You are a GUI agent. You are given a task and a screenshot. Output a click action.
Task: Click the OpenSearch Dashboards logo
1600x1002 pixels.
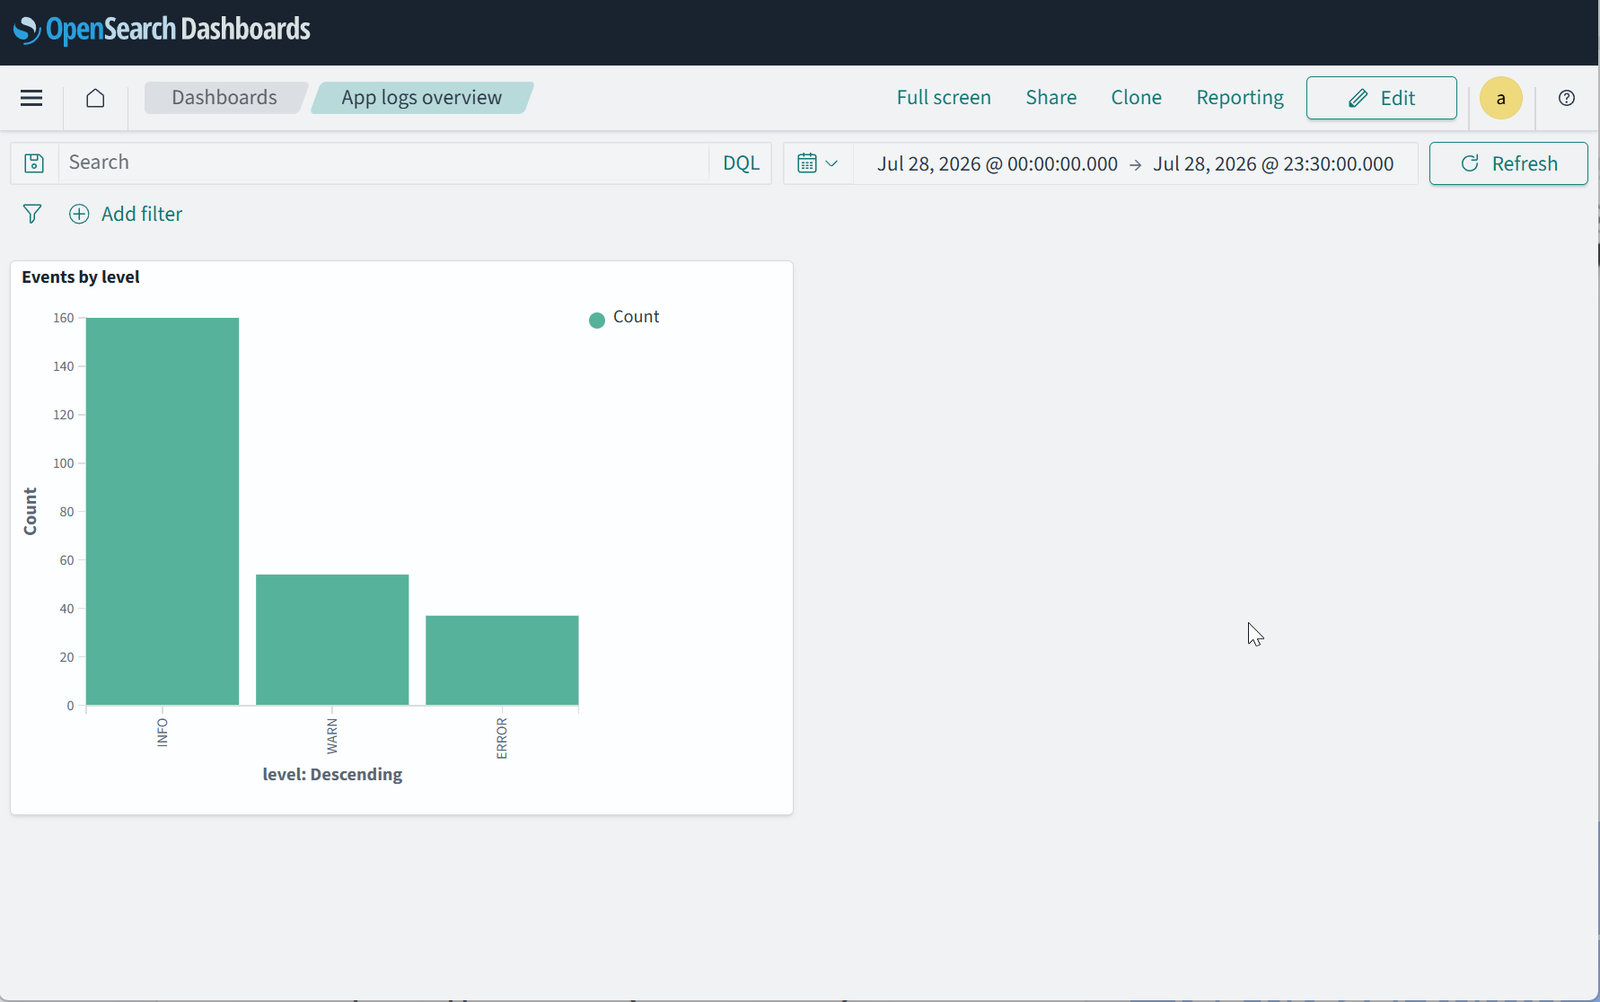coord(161,30)
